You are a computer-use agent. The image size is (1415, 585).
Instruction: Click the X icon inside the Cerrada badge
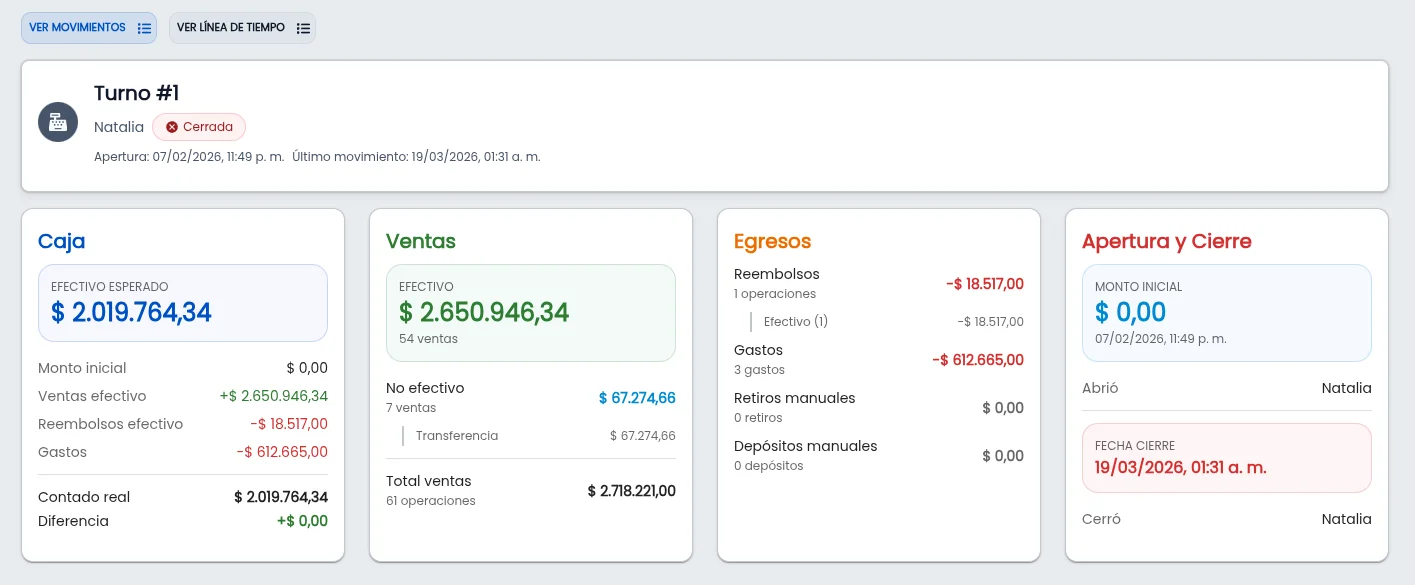[173, 127]
